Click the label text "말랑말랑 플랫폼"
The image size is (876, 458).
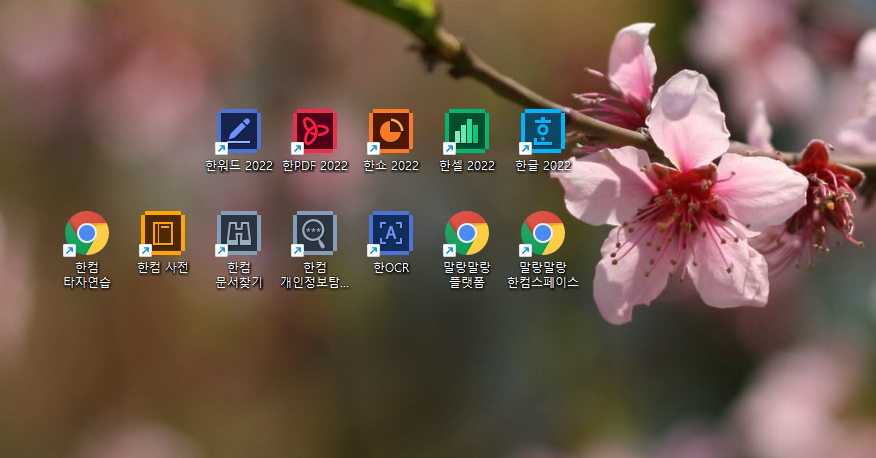click(x=467, y=275)
